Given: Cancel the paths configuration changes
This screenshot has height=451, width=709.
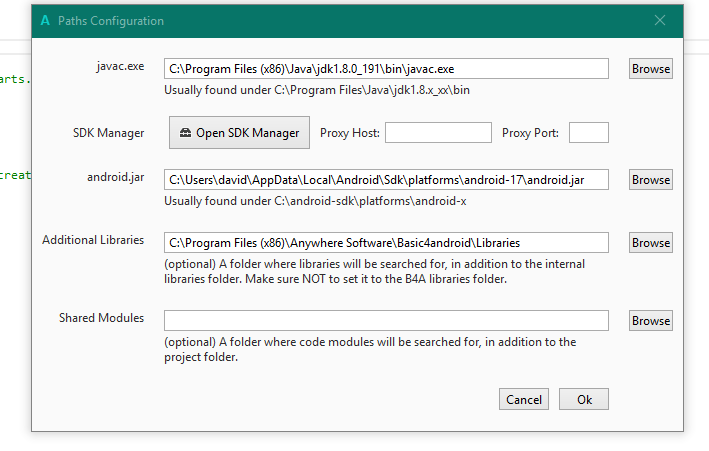Looking at the screenshot, I should tap(524, 400).
